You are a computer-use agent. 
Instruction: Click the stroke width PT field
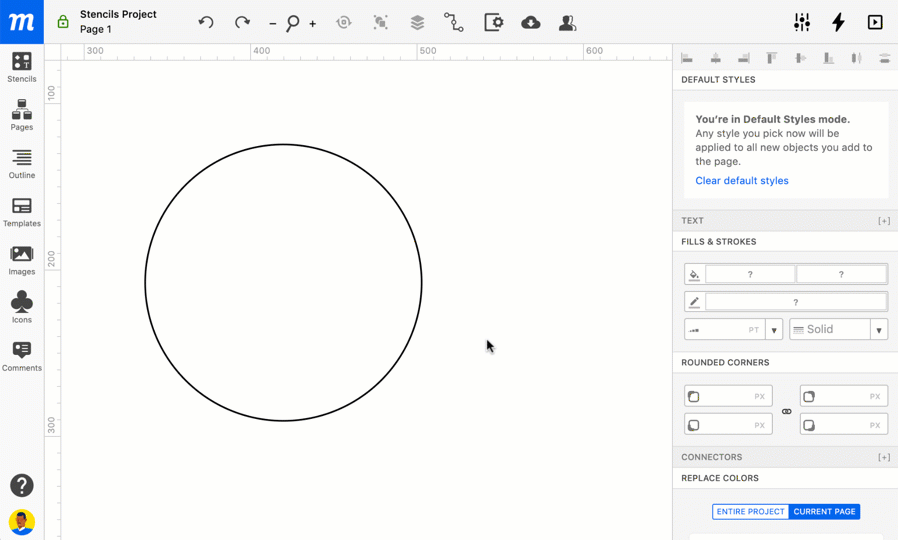point(724,329)
